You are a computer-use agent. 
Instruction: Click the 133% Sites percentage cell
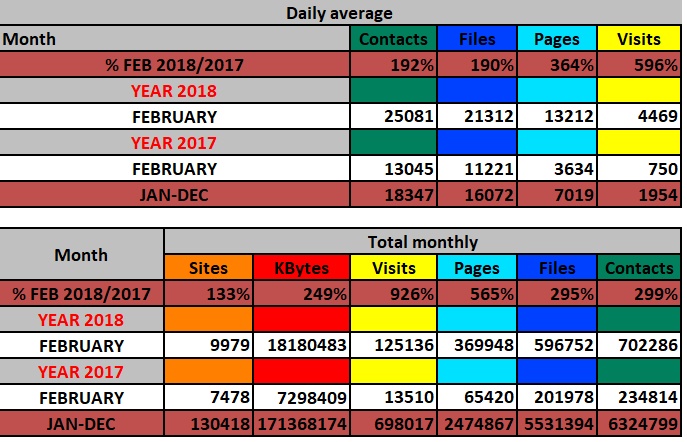coord(206,294)
